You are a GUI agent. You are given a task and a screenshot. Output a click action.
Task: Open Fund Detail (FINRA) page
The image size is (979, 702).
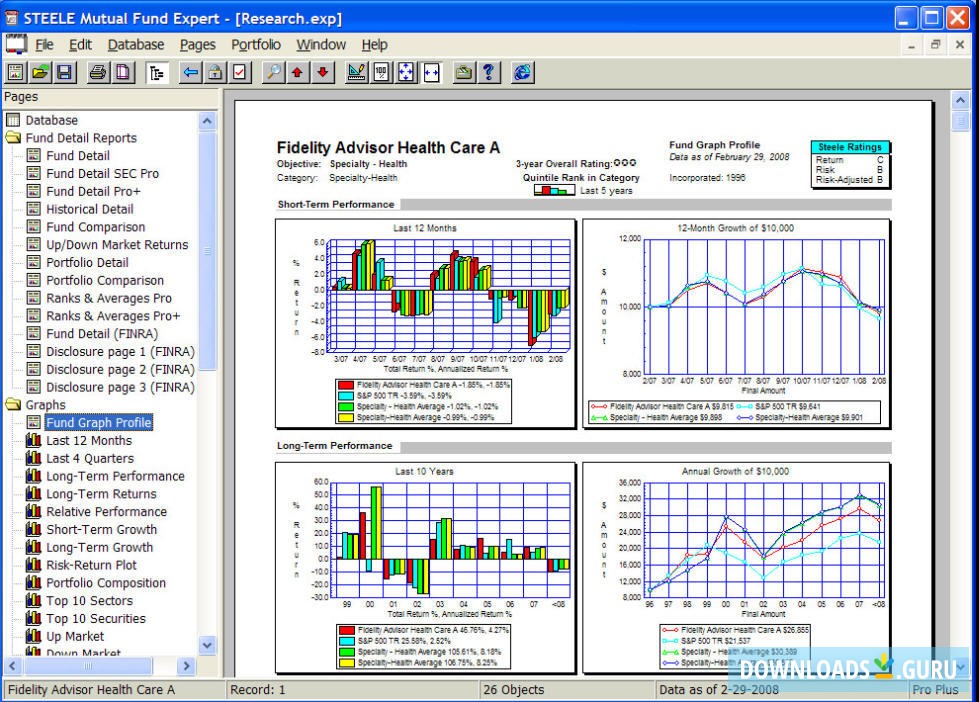click(102, 334)
